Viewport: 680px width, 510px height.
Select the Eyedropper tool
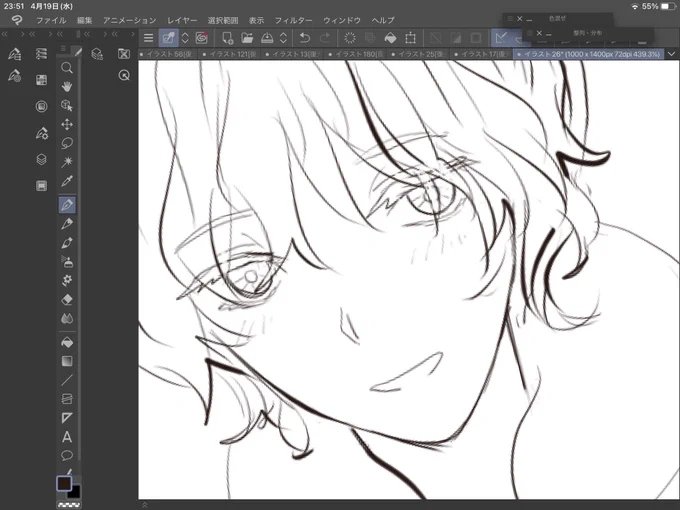(67, 181)
